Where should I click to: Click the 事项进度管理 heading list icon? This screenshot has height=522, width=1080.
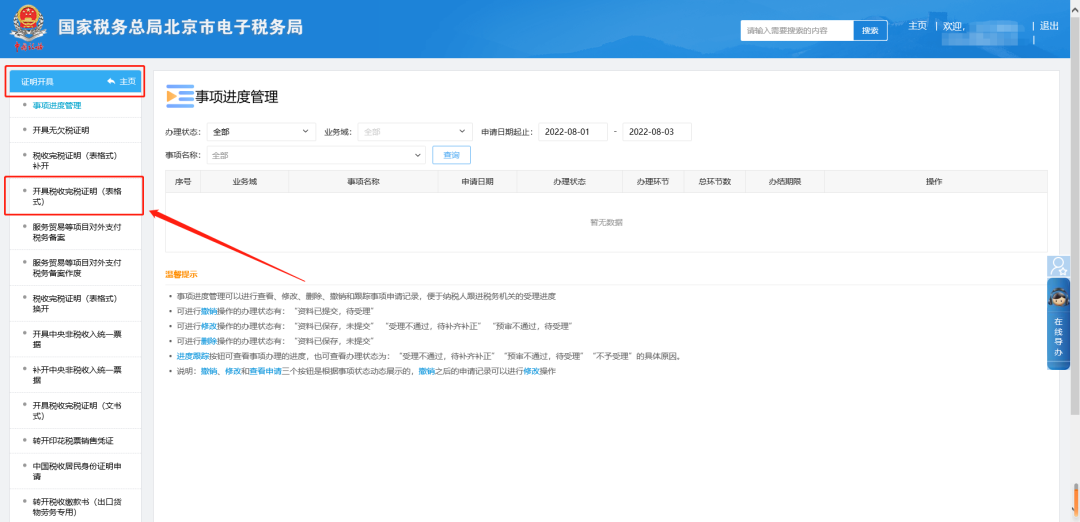pos(179,96)
